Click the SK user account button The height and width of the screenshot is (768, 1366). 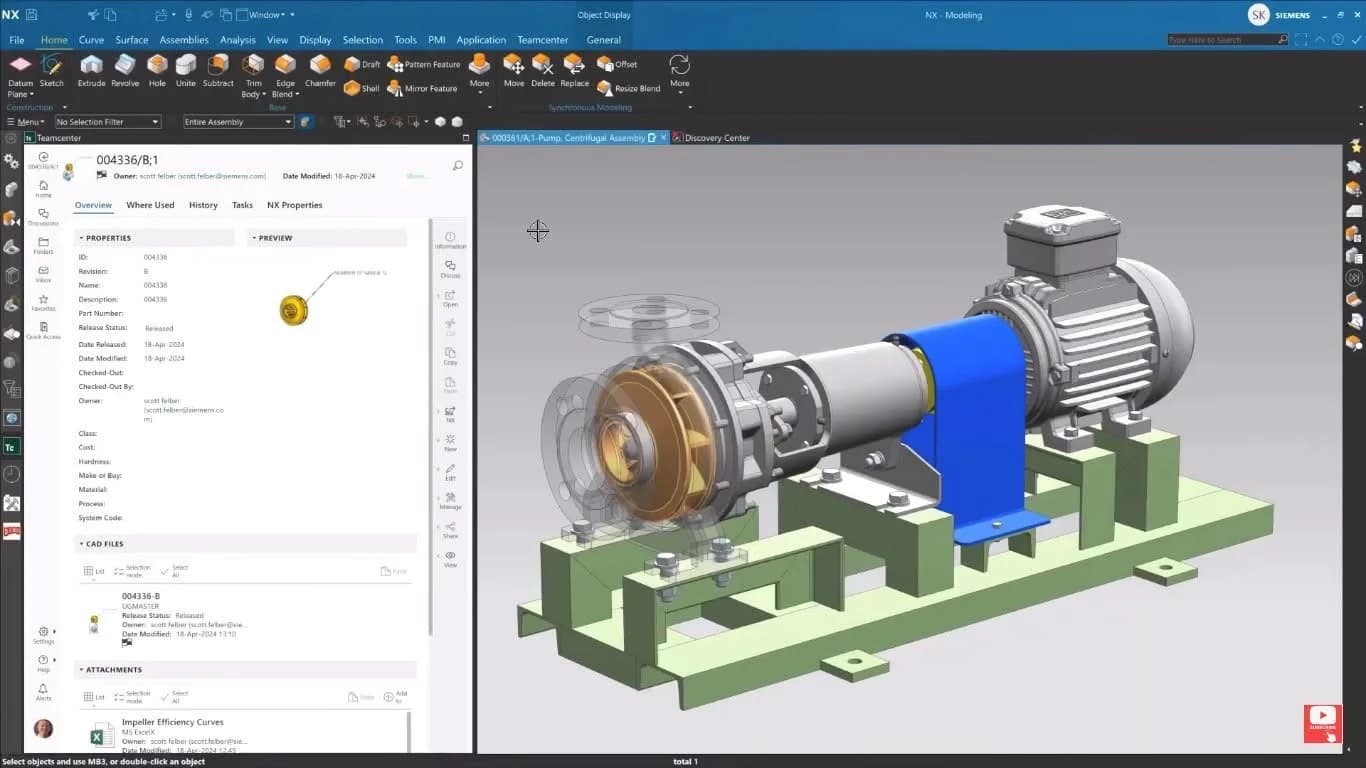click(x=1259, y=15)
